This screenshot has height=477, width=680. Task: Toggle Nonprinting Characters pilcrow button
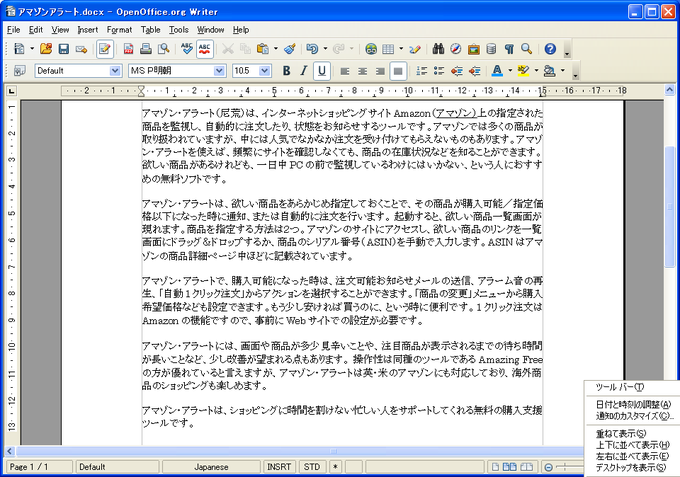tap(509, 49)
